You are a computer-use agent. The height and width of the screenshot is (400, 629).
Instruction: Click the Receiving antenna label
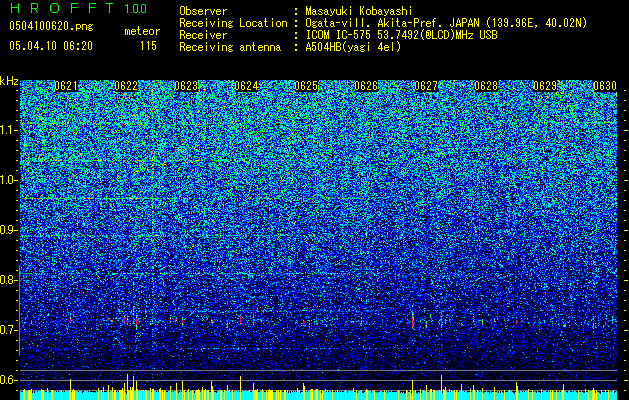[x=230, y=47]
